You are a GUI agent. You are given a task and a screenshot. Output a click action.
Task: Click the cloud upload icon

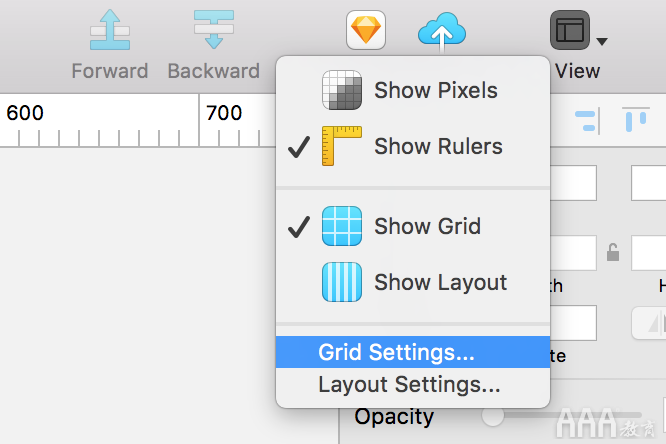point(442,31)
